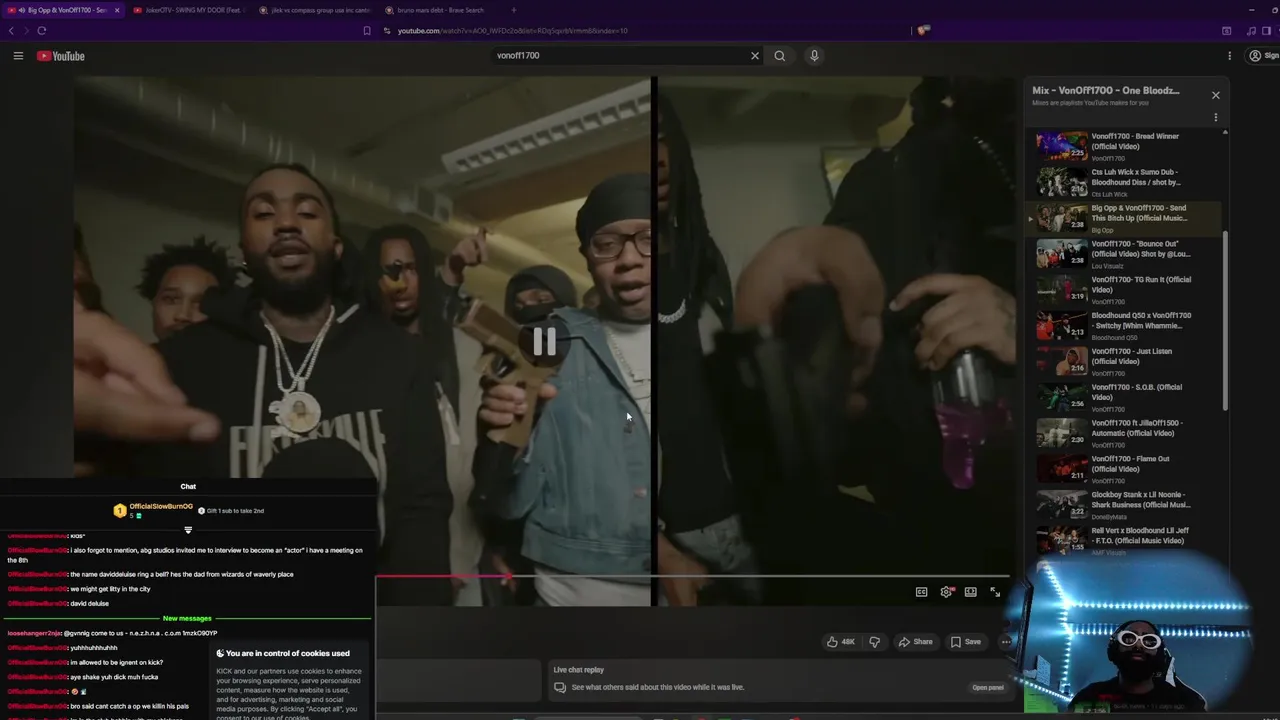Share the video

(915, 642)
